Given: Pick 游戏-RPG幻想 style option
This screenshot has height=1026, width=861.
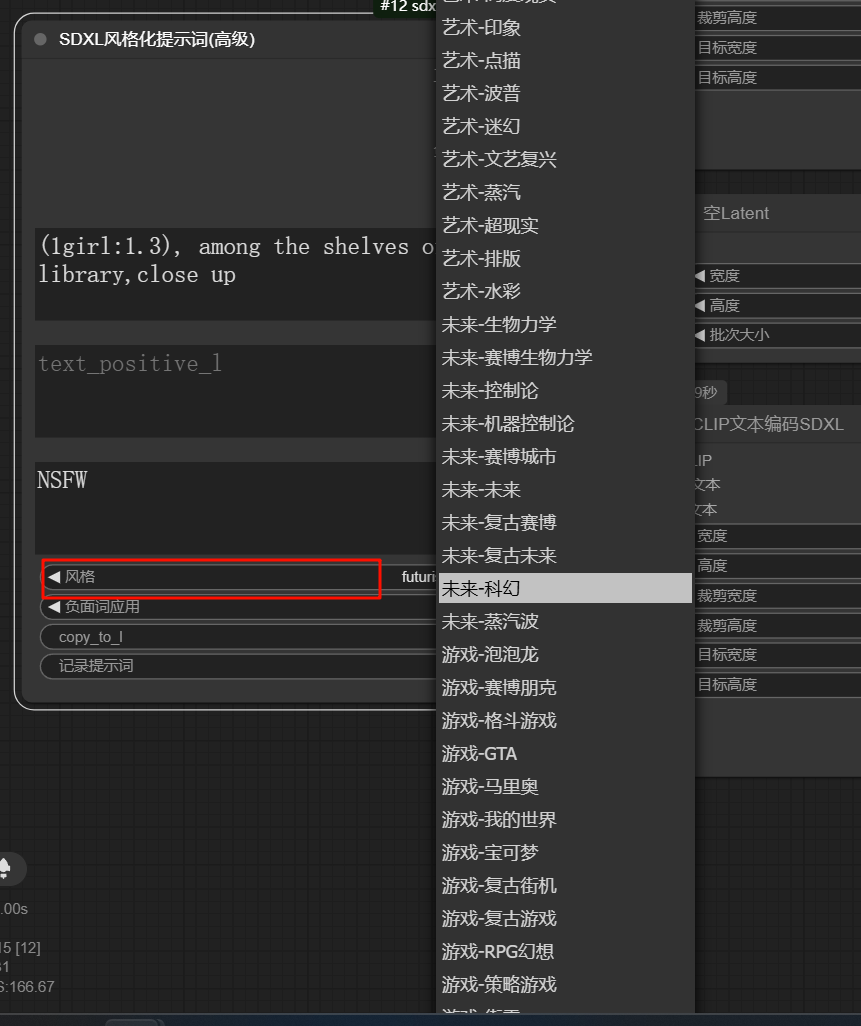Looking at the screenshot, I should pyautogui.click(x=565, y=951).
